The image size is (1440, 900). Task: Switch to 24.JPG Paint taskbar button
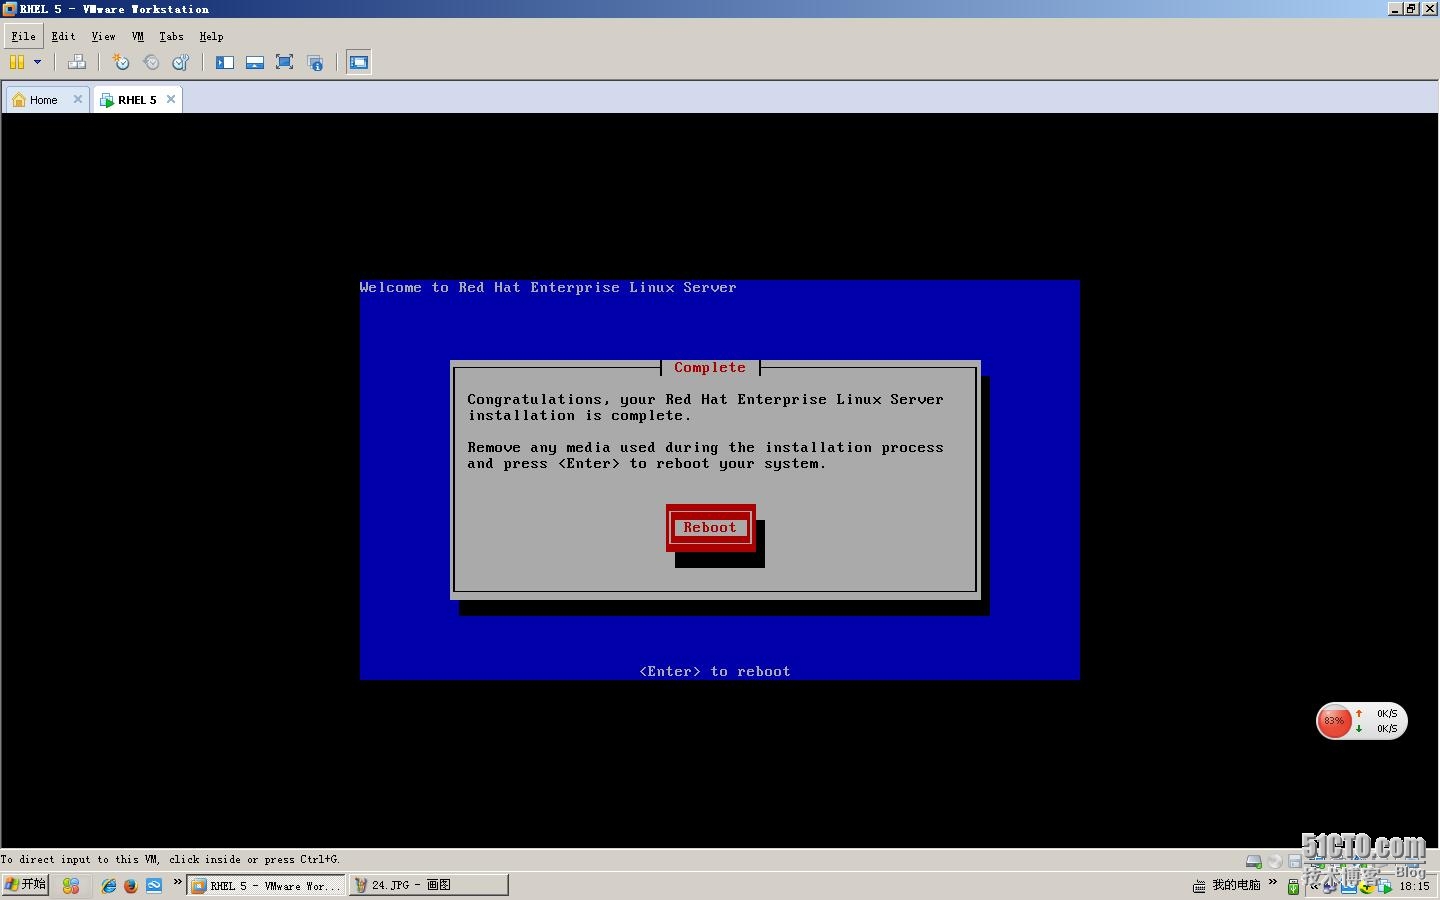pos(429,885)
